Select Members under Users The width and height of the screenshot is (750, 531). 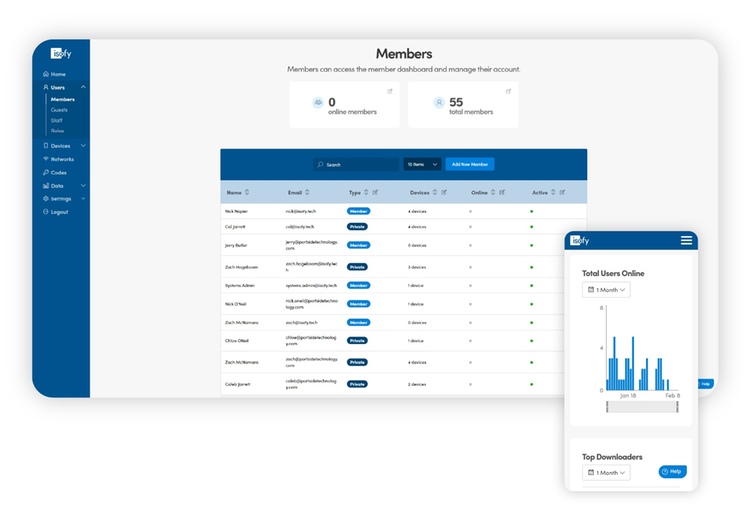[63, 100]
